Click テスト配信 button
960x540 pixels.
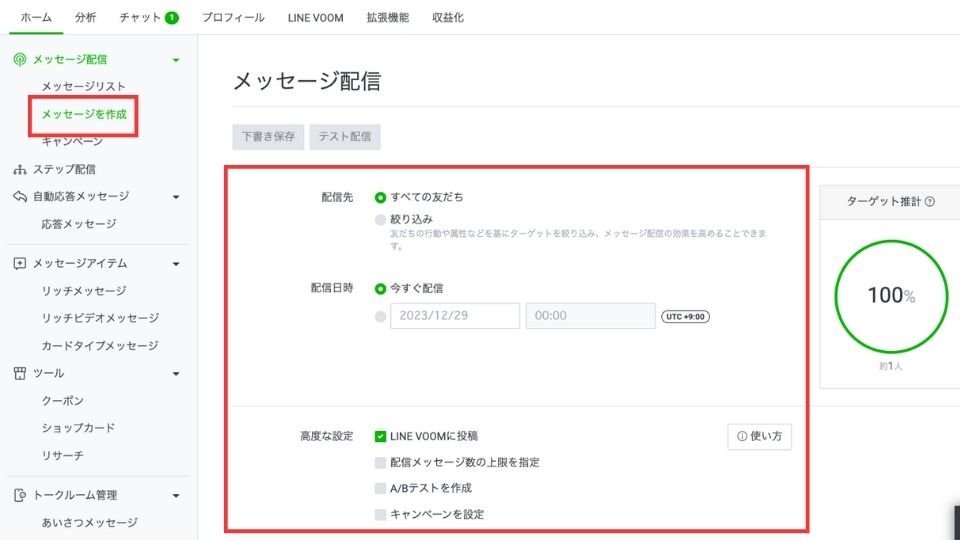(x=345, y=137)
